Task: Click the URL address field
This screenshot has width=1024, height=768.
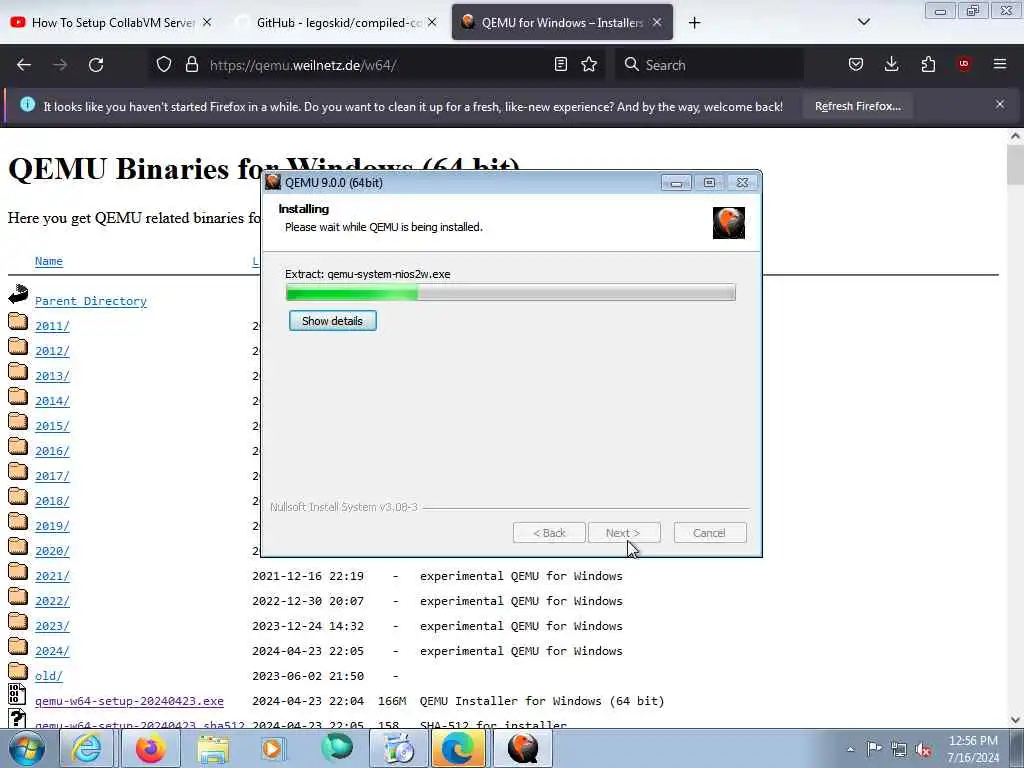Action: tap(376, 65)
